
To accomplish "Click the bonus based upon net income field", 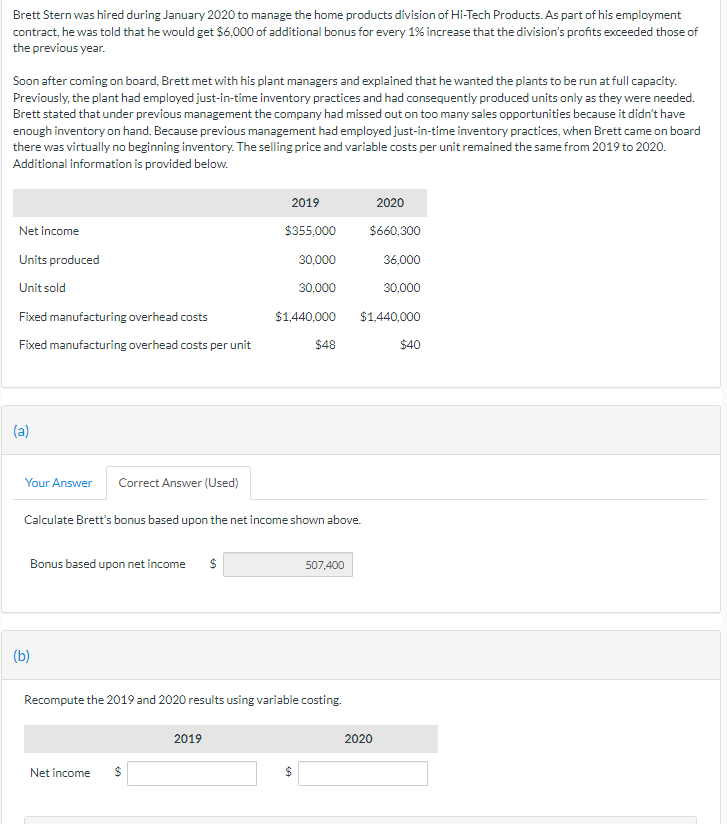I will click(x=288, y=564).
